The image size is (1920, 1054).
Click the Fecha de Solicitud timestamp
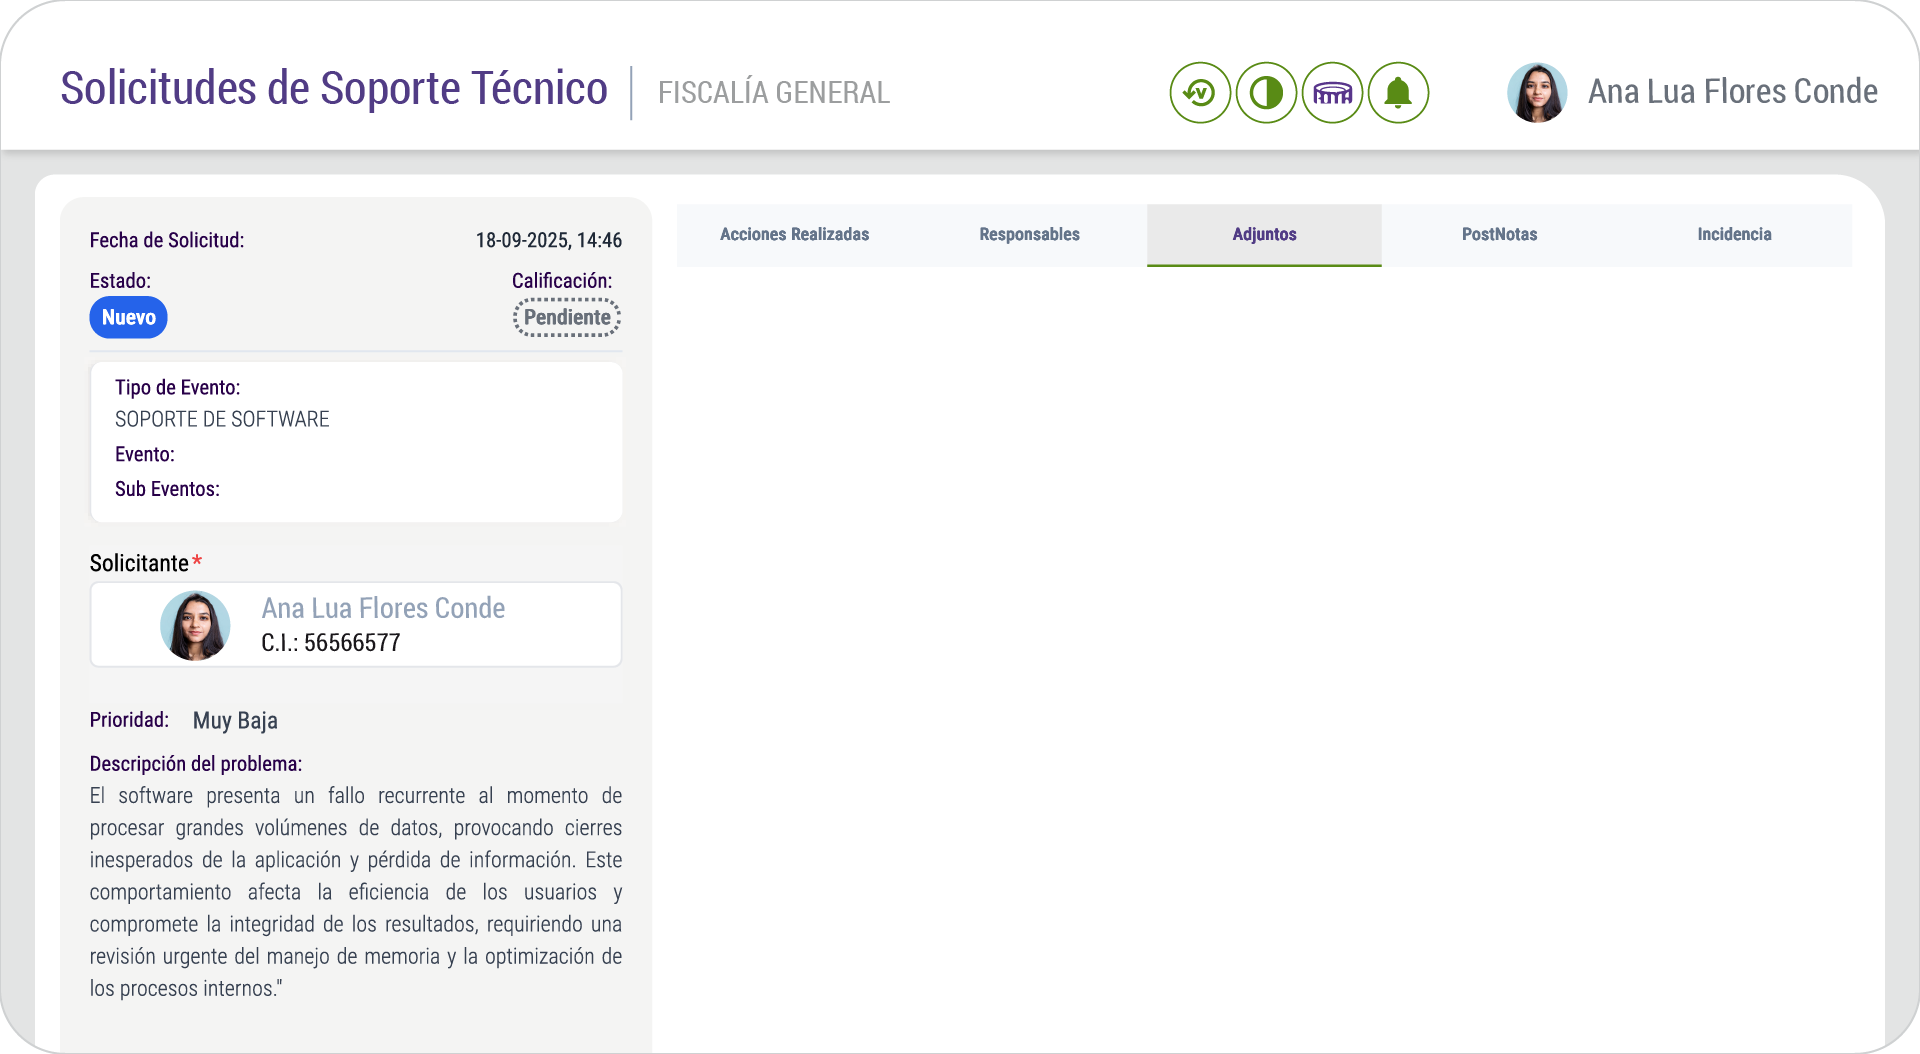point(549,240)
